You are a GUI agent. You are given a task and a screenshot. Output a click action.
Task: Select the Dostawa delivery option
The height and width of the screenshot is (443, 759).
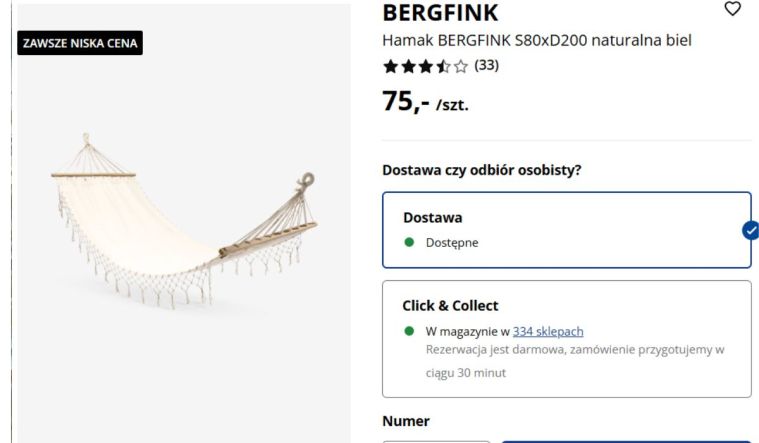[566, 229]
